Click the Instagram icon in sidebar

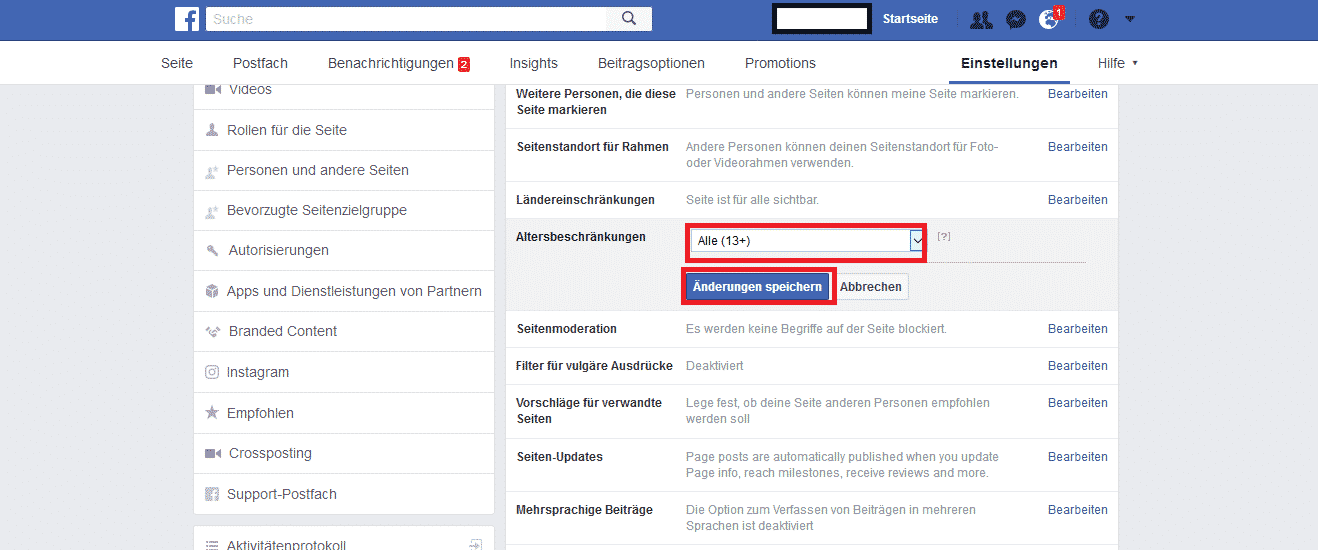tap(212, 372)
